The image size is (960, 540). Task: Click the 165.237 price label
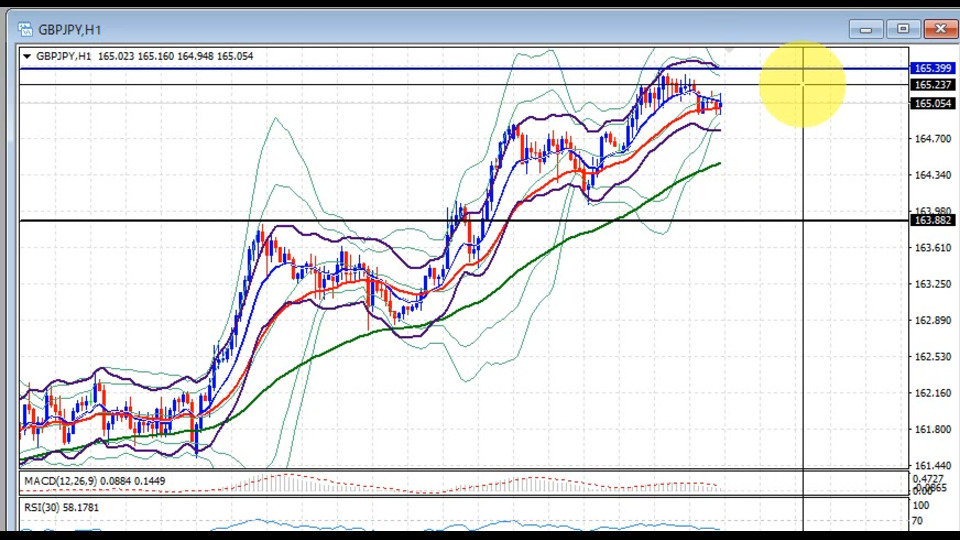tap(932, 84)
